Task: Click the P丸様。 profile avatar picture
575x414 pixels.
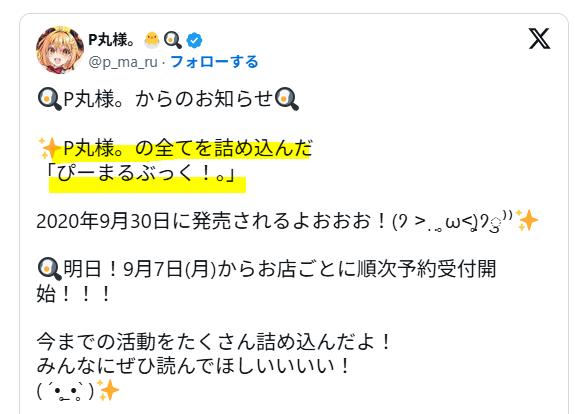Action: click(x=60, y=50)
